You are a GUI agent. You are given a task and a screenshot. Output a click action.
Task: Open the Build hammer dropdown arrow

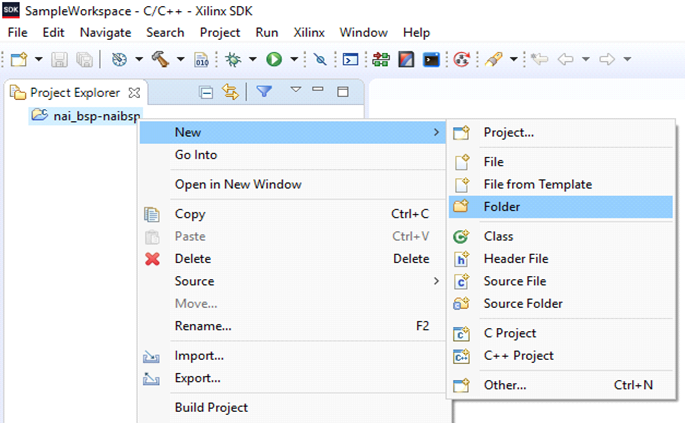tap(180, 59)
